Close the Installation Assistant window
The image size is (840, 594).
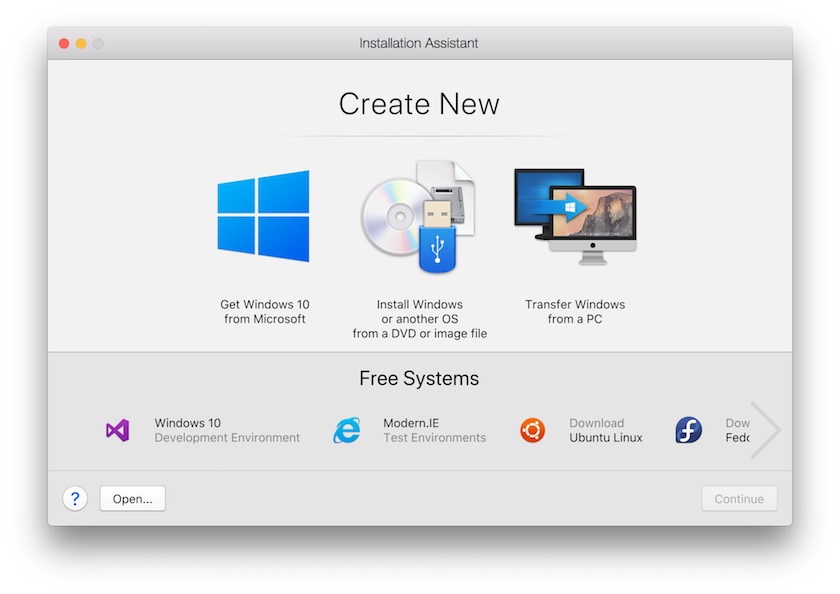coord(64,43)
